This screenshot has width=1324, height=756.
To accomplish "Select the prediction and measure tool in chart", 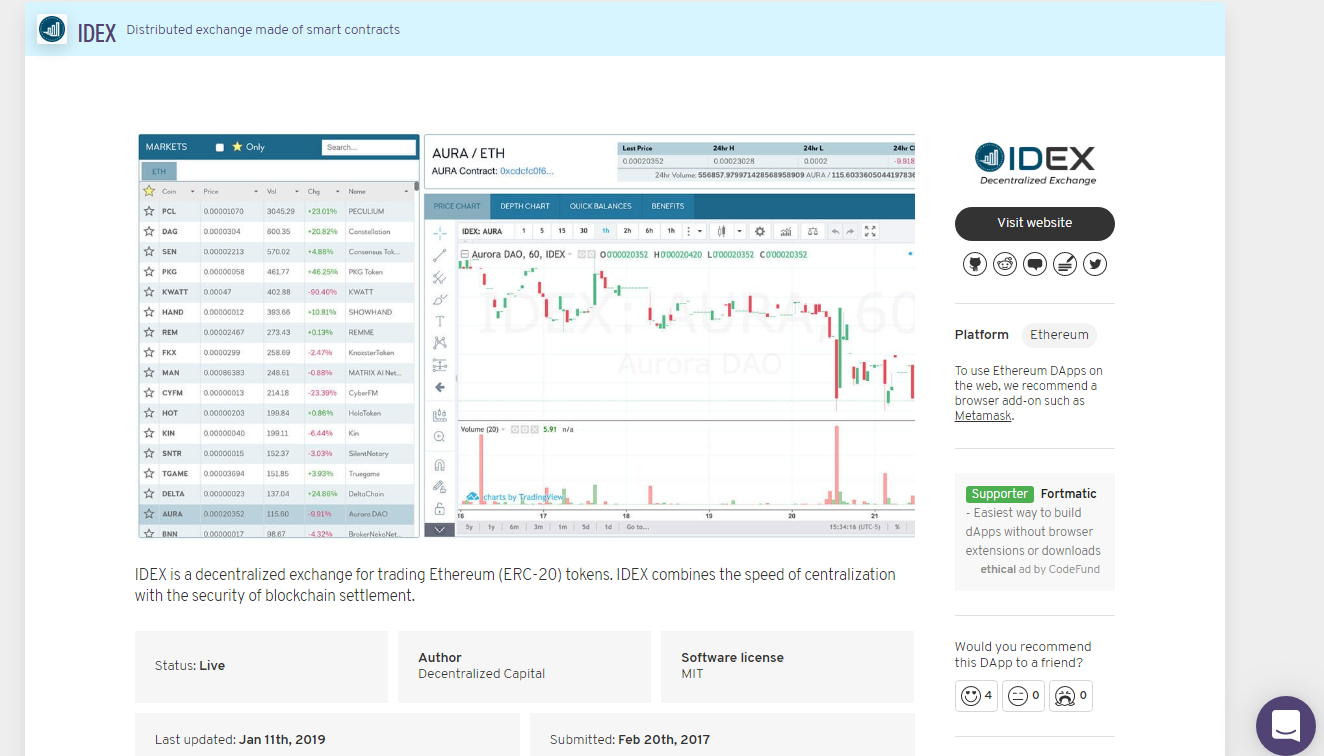I will point(439,365).
